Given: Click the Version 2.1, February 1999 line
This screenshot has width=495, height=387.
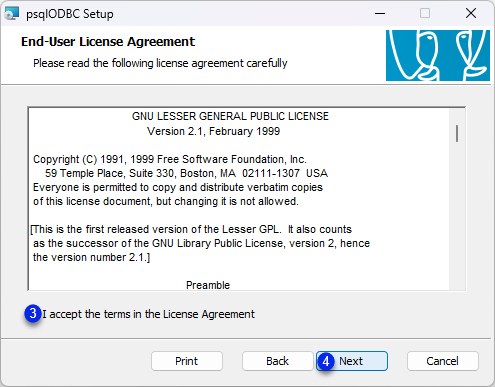Looking at the screenshot, I should 214,131.
